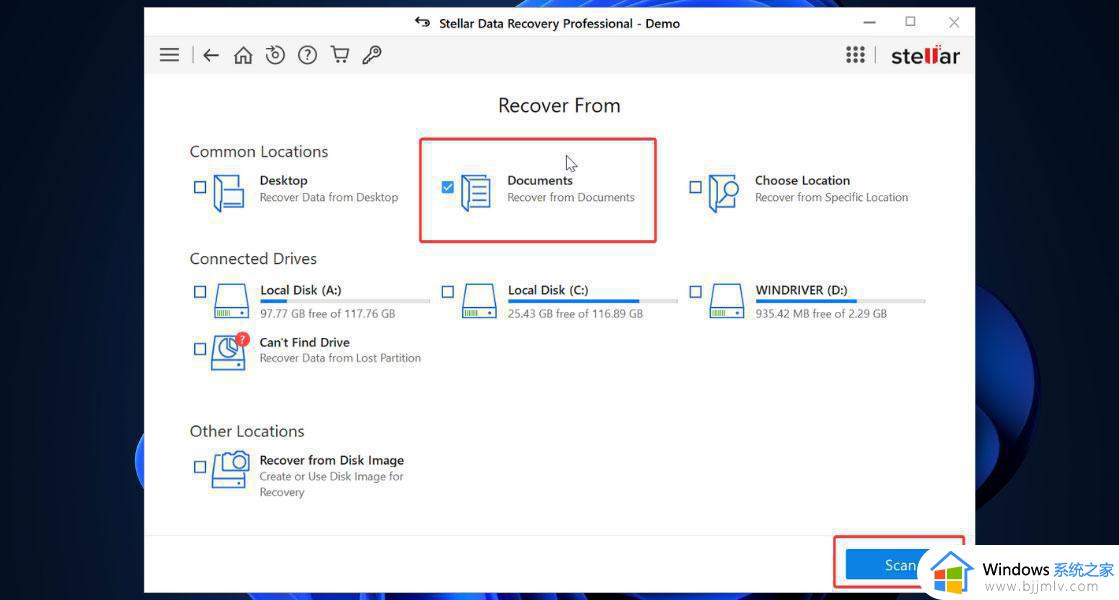Viewport: 1119px width, 600px height.
Task: Click 'Recover from Specific Location' text
Action: 831,197
